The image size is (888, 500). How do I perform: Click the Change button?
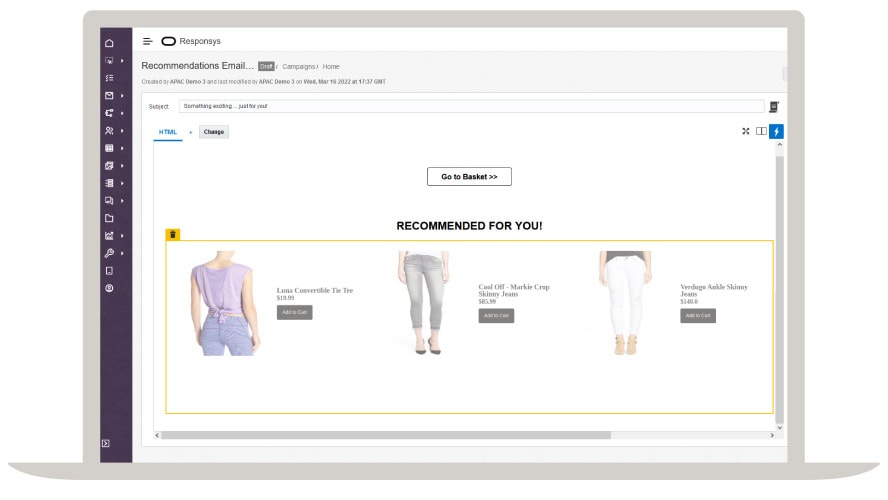tap(214, 132)
